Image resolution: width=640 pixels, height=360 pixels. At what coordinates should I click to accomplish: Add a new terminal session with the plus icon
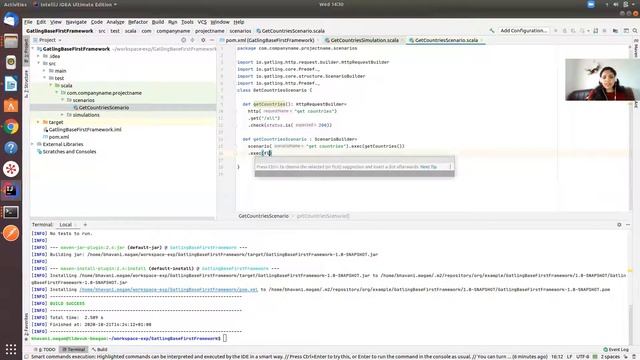(x=85, y=224)
